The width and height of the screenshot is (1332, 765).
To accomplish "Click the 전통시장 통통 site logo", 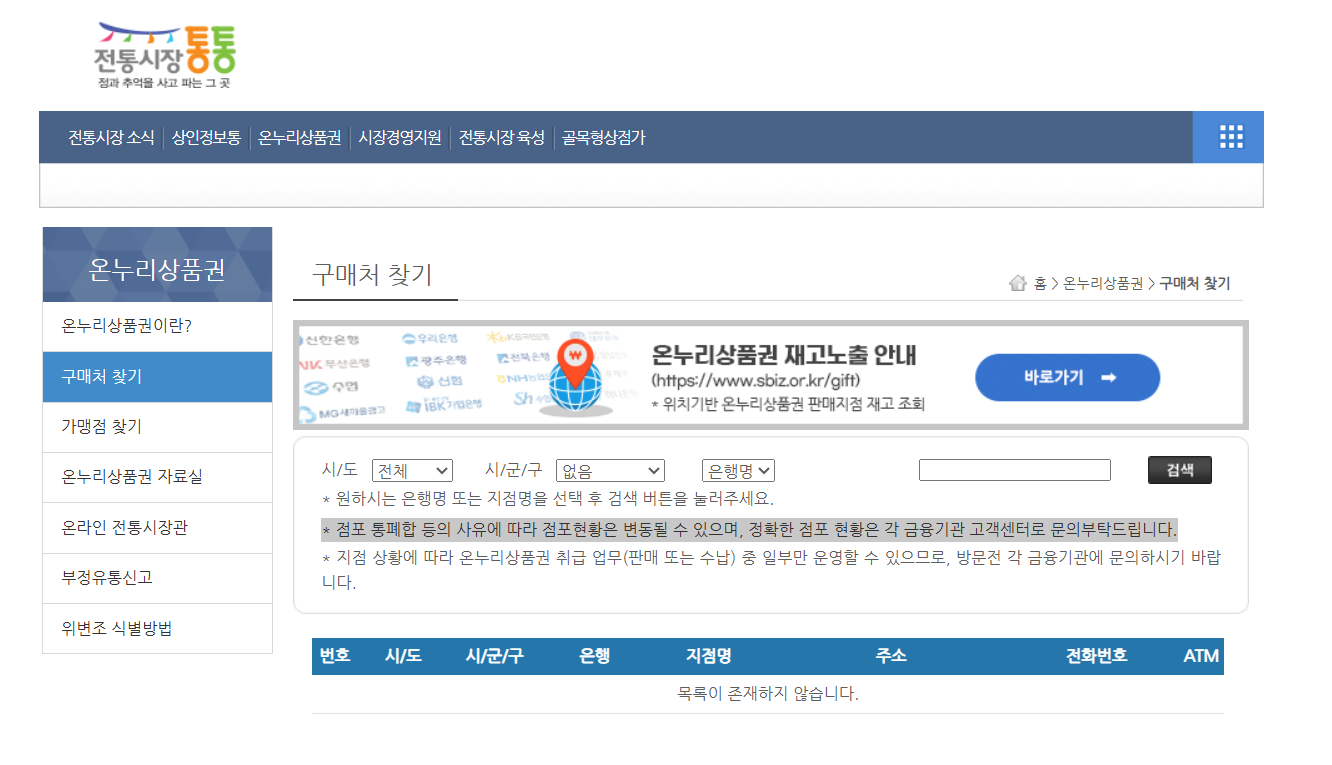I will [x=166, y=56].
